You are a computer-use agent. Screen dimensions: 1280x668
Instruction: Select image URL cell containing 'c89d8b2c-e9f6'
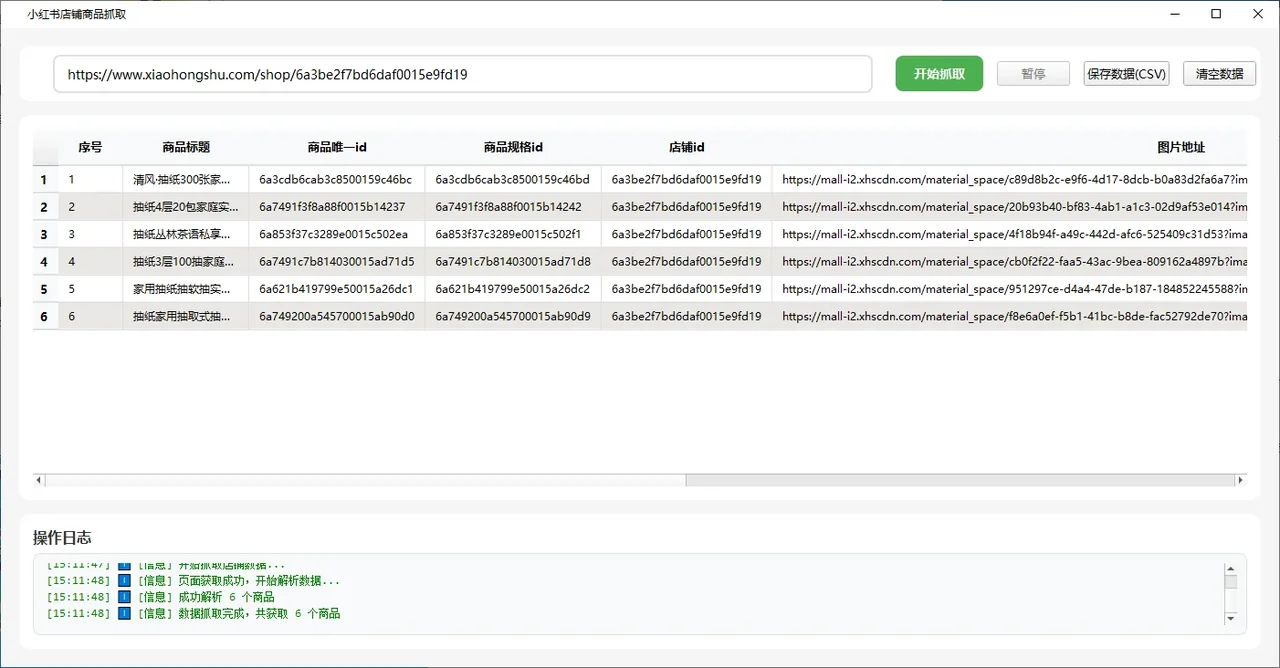click(x=1009, y=180)
